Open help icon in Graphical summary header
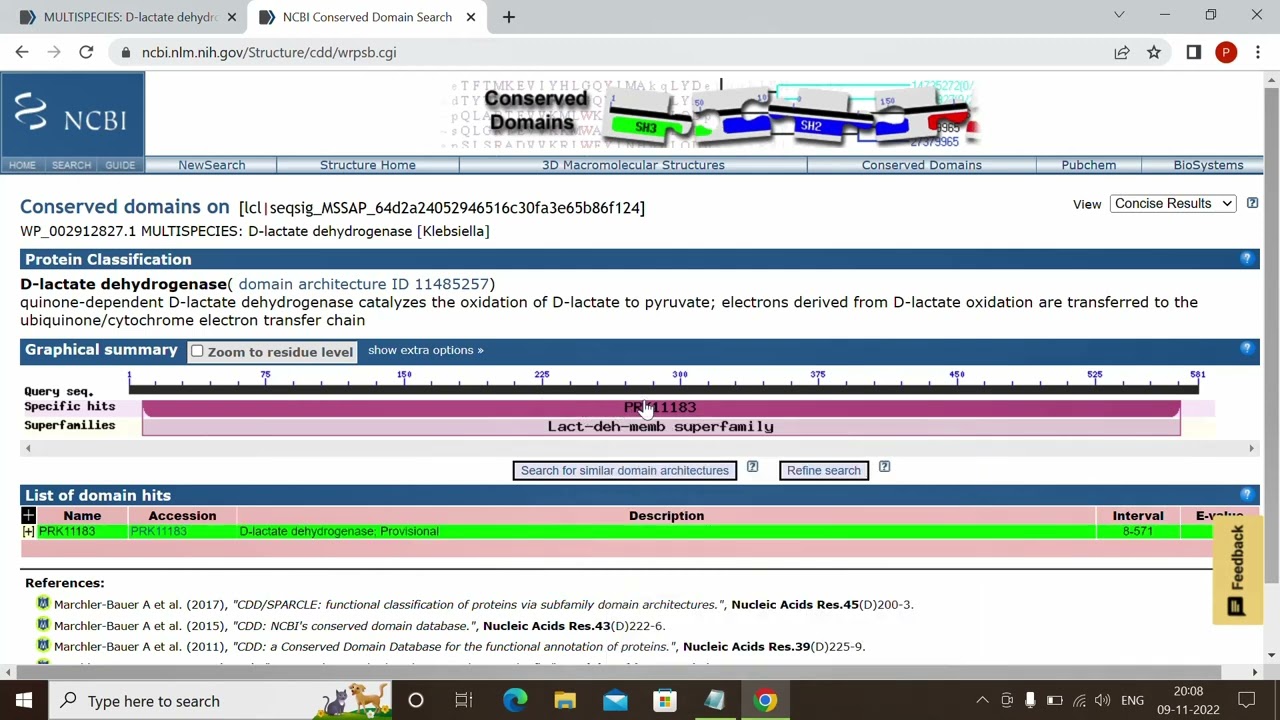Screen dimensions: 1280x720 point(1246,349)
